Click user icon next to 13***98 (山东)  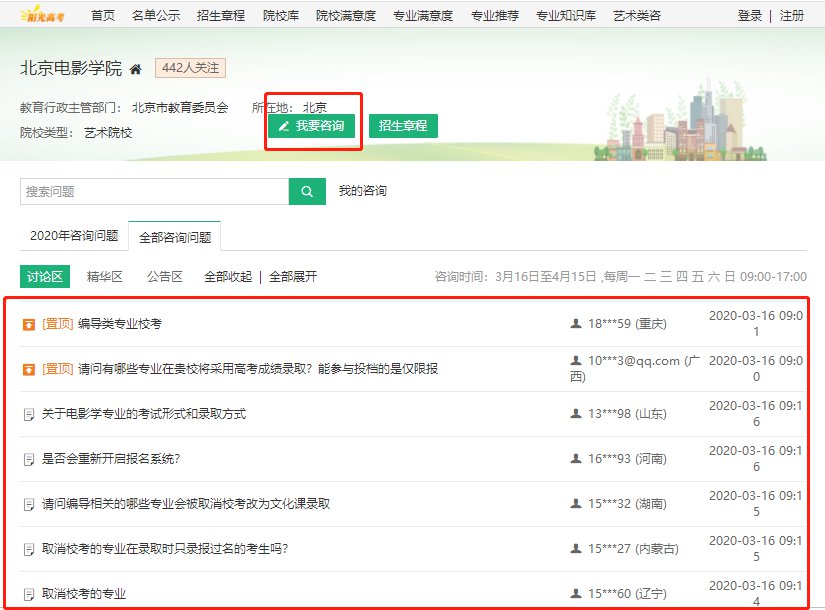575,414
